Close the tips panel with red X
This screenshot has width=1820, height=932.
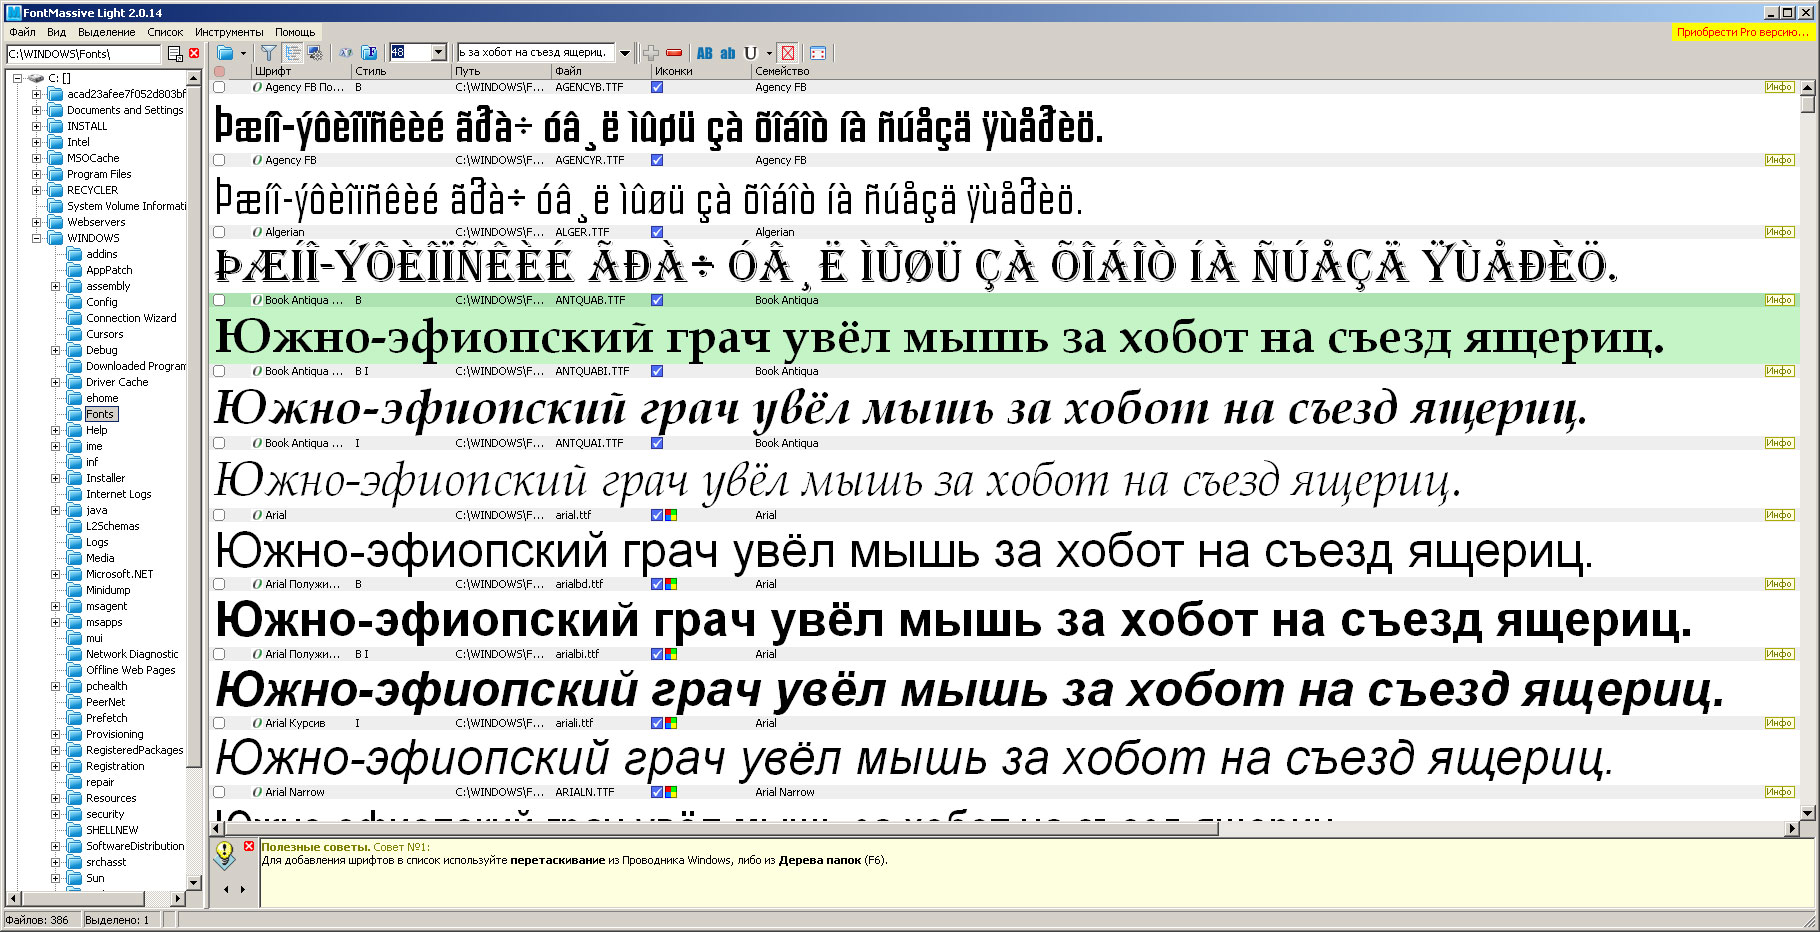click(x=249, y=846)
